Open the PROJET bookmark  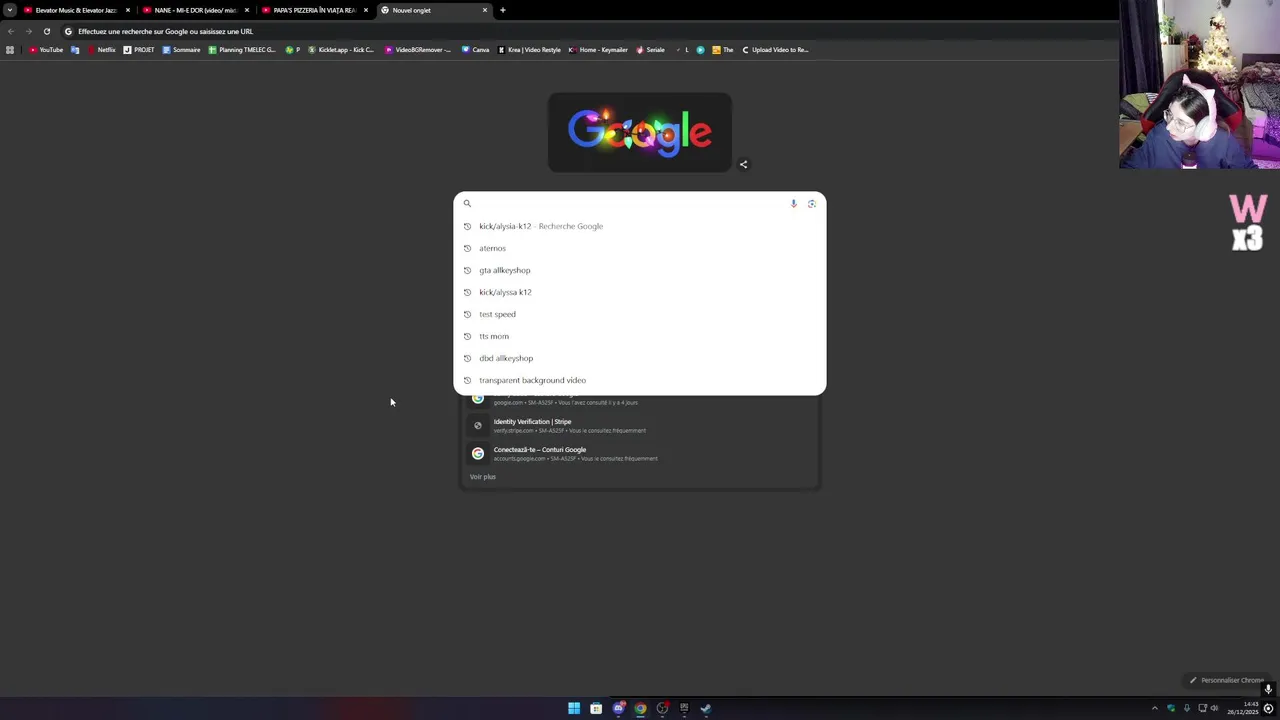click(139, 50)
